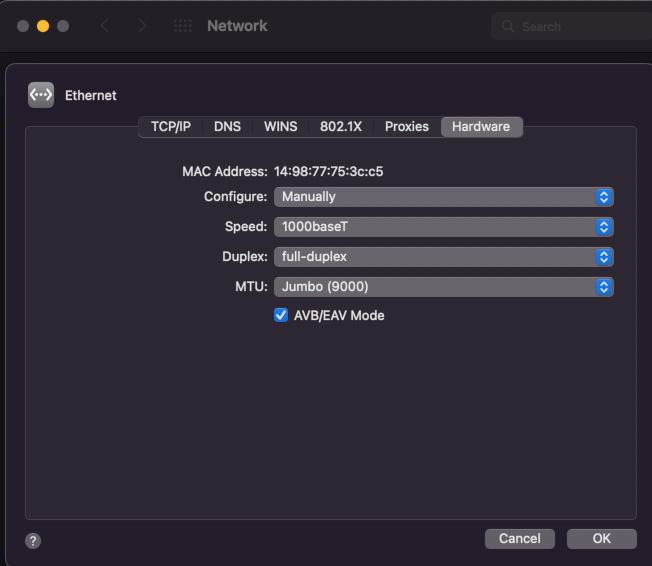Click the search magnifier icon
This screenshot has height=566, width=652.
click(508, 26)
